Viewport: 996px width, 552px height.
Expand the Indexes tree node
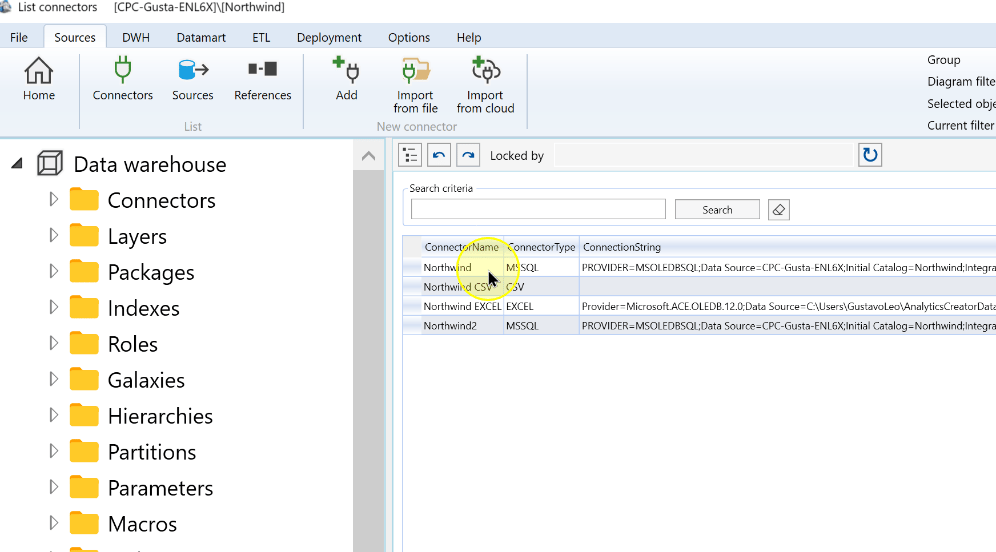tap(54, 307)
